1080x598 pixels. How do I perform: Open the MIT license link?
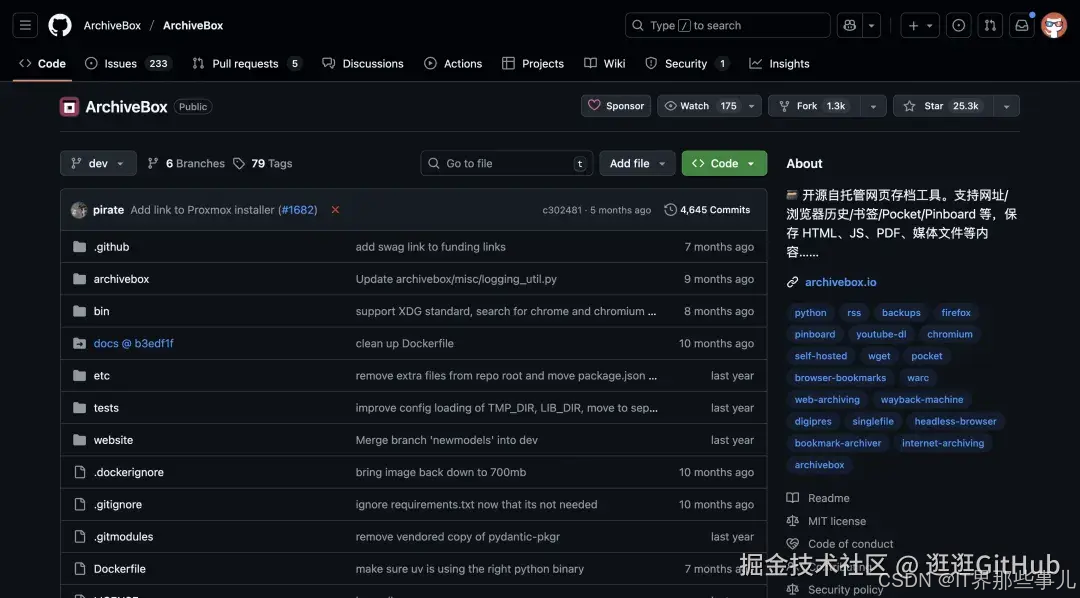[x=837, y=522]
